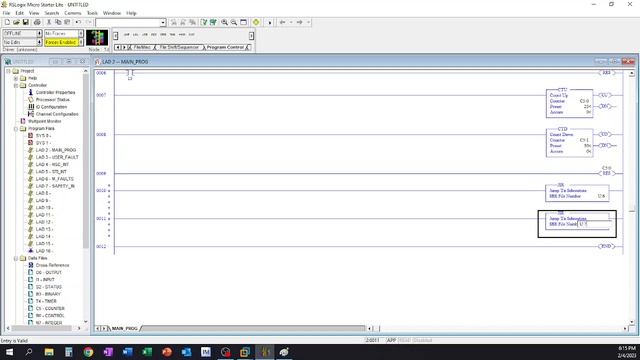Open the Search menu
The image size is (640, 360).
[51, 13]
